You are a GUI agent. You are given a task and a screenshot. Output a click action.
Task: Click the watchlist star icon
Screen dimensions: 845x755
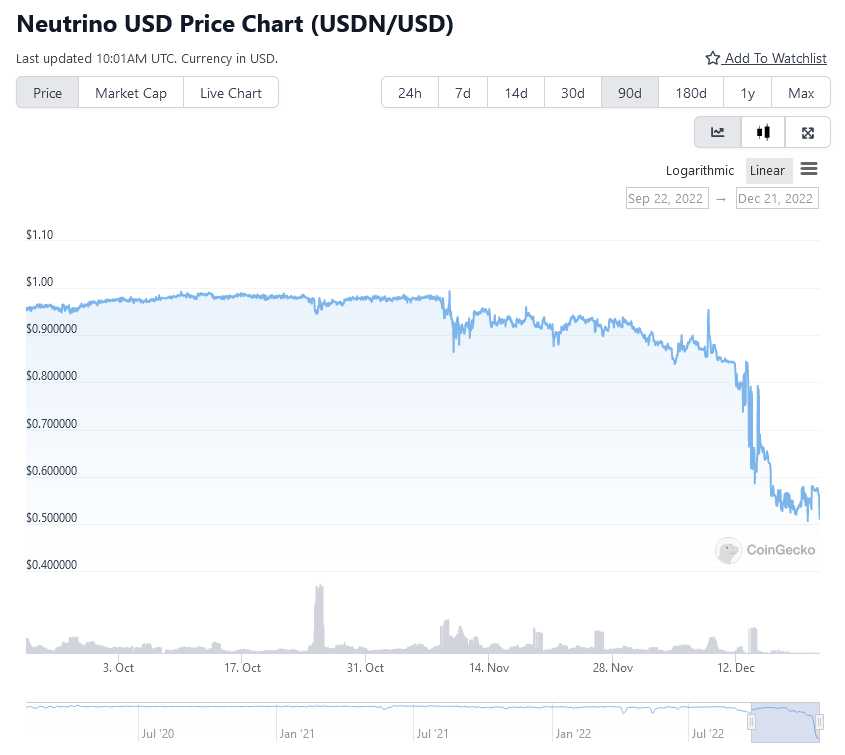click(x=712, y=59)
